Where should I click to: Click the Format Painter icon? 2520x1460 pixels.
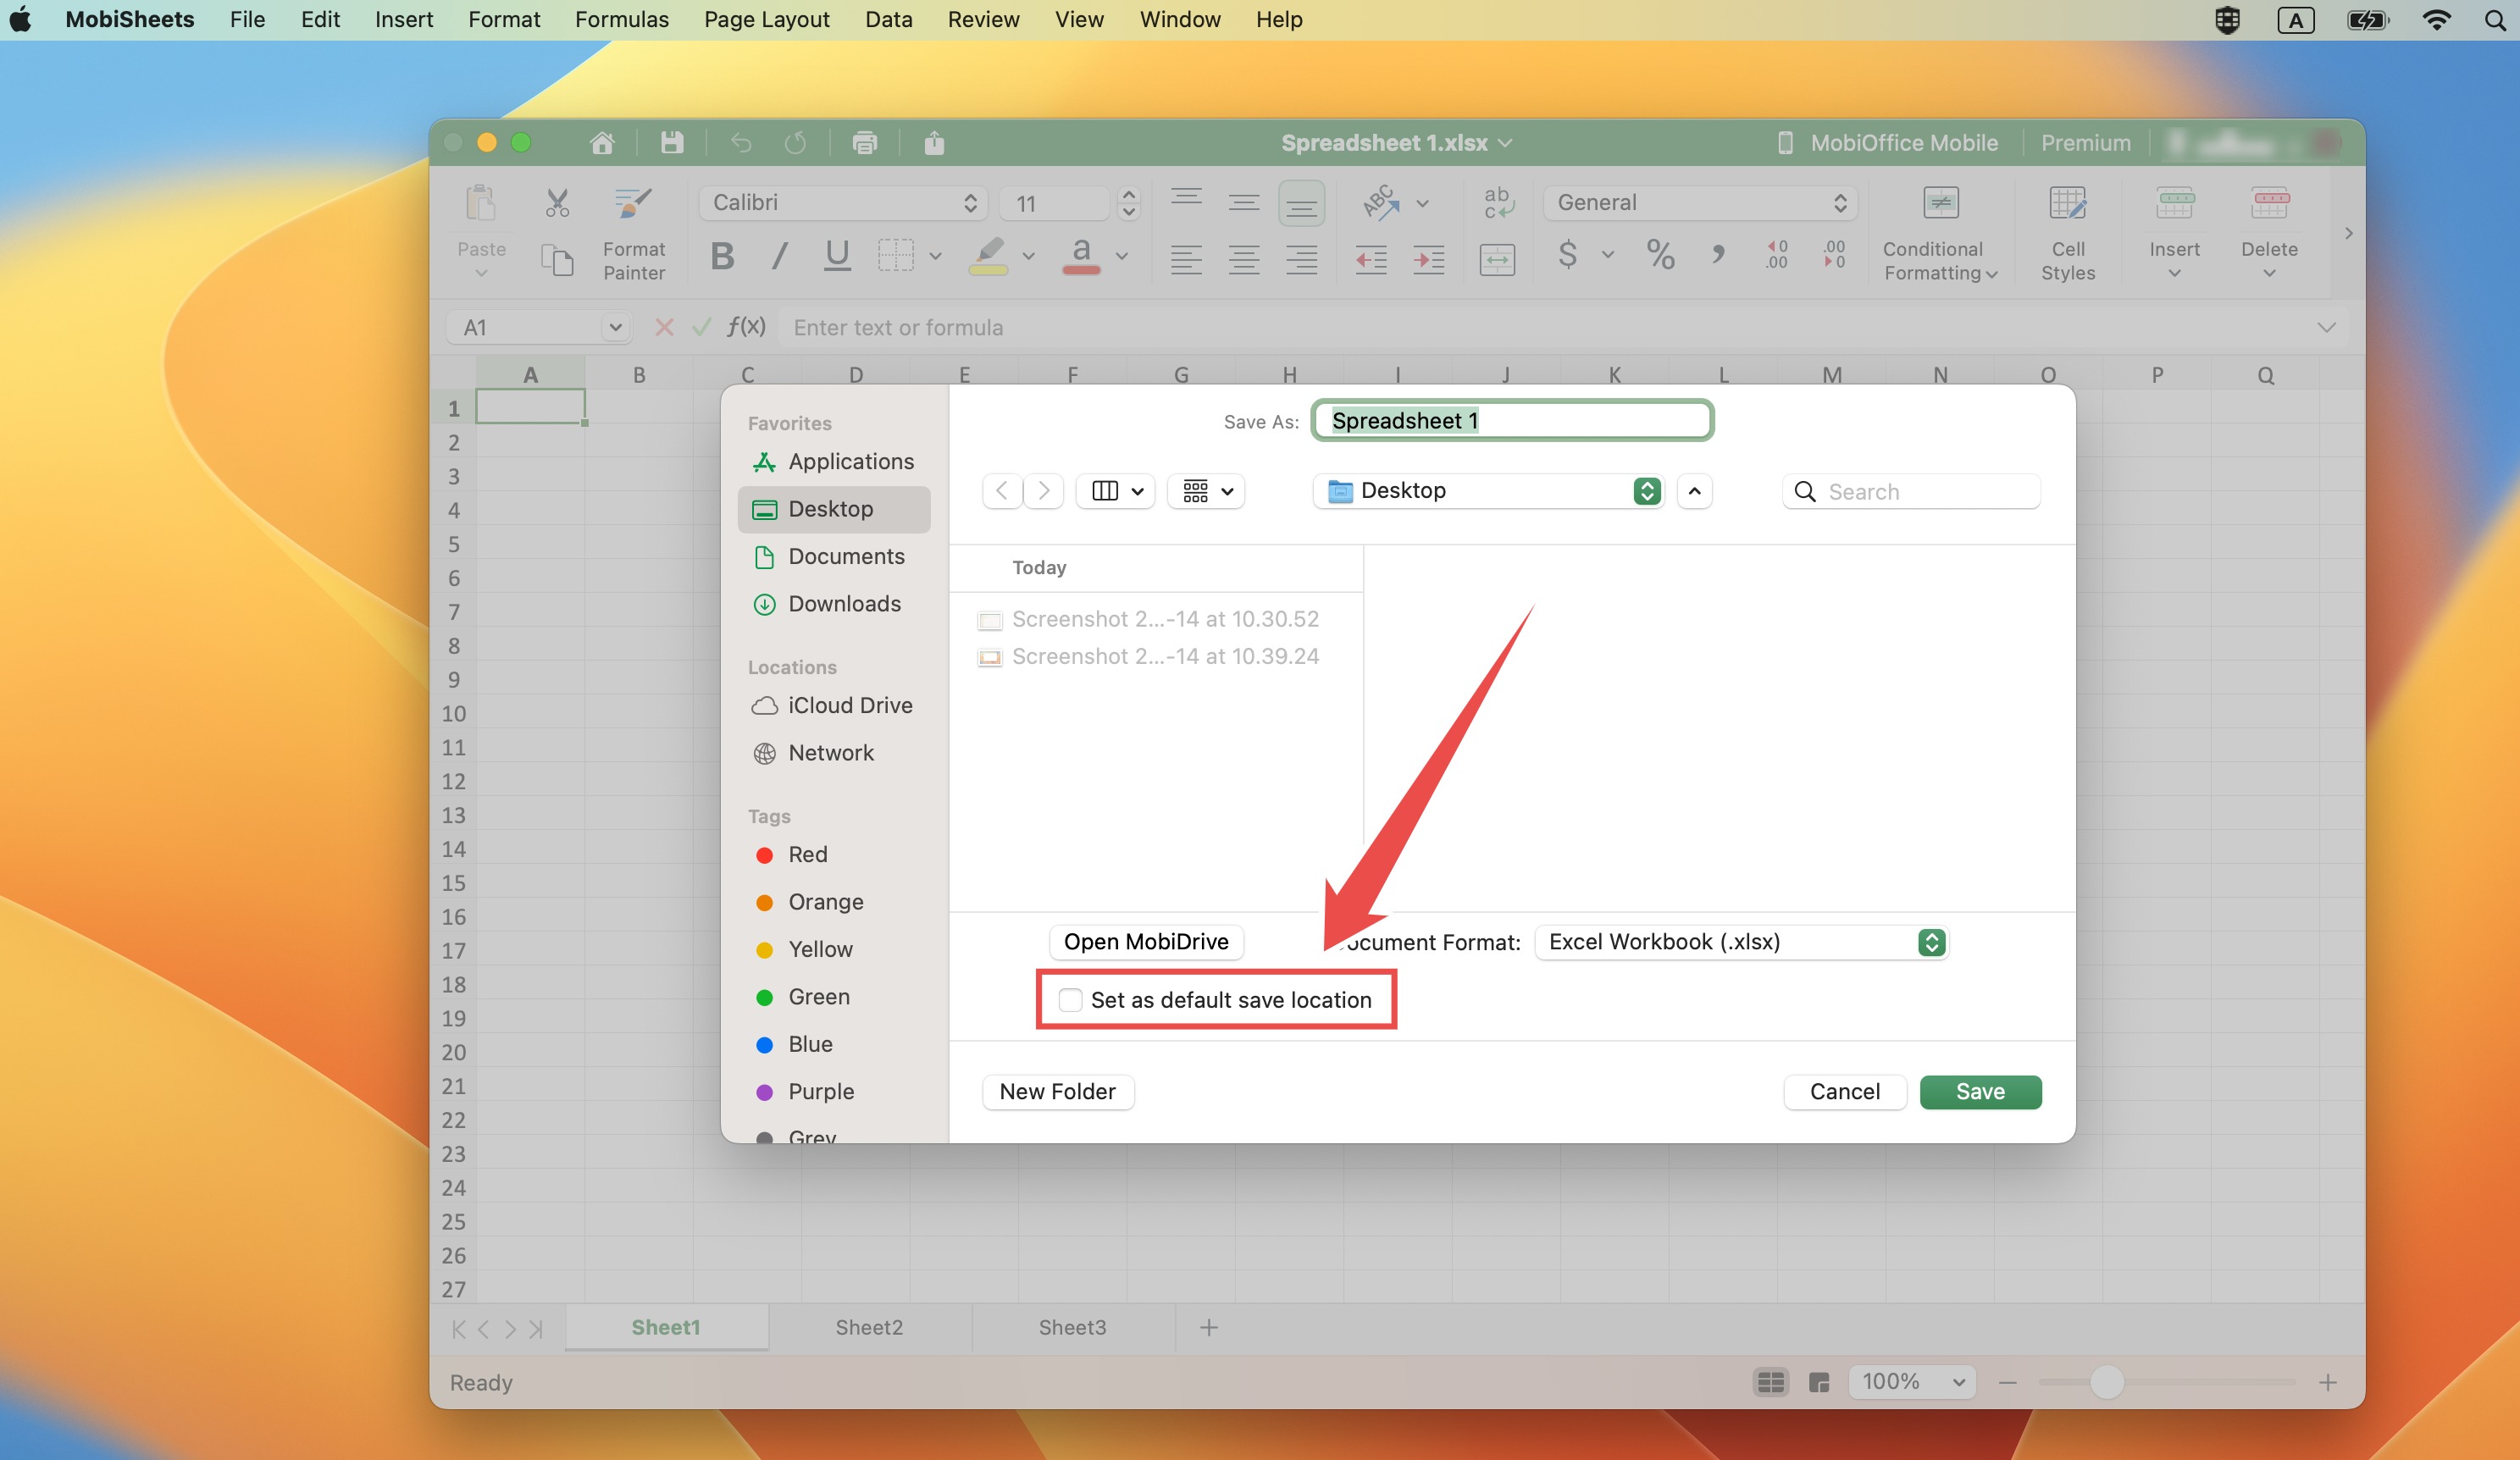633,204
